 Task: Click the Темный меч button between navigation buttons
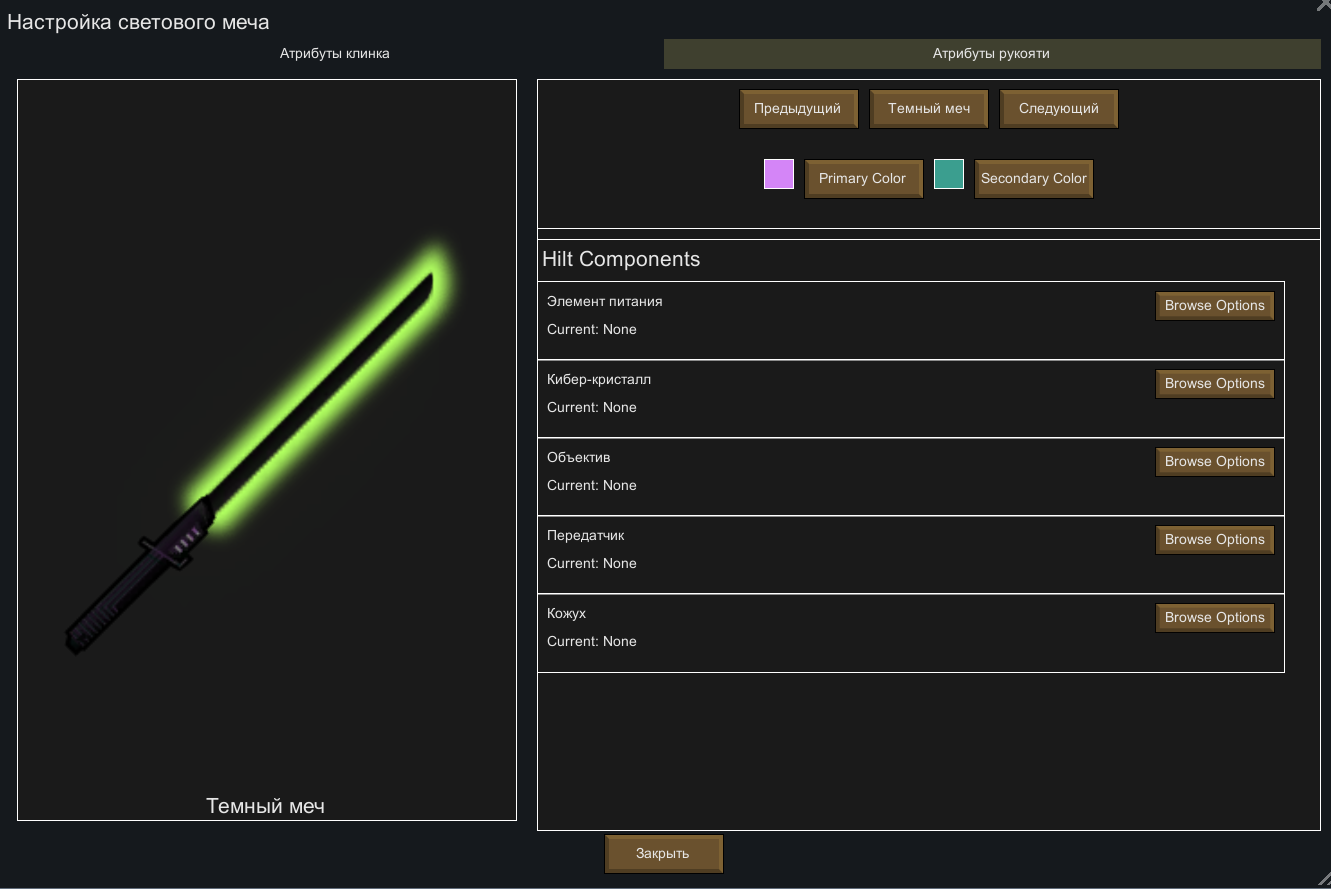click(x=928, y=109)
